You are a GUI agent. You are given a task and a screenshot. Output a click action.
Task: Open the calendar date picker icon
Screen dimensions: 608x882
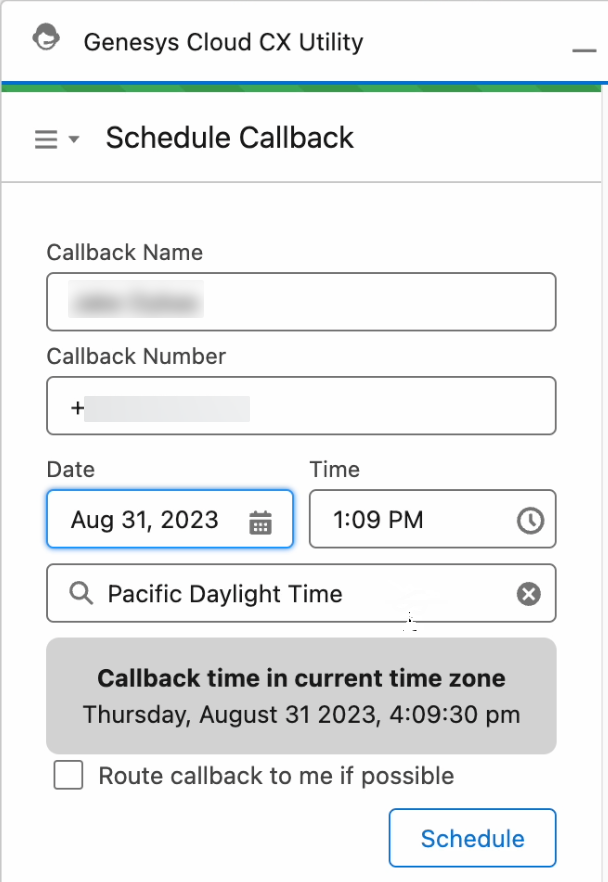coord(261,520)
